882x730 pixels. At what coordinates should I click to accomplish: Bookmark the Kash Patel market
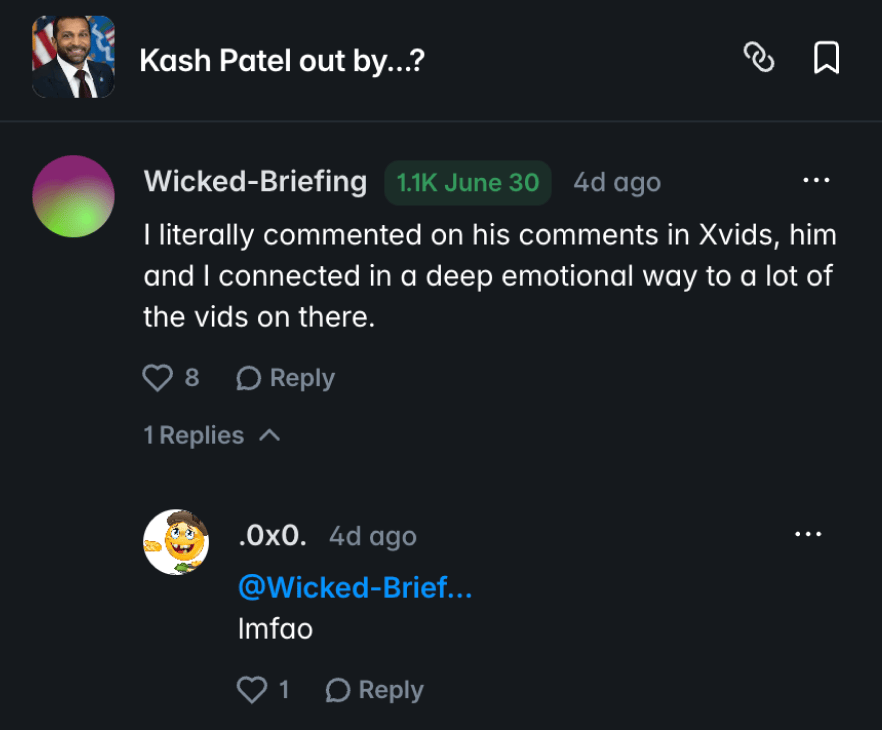[x=826, y=59]
